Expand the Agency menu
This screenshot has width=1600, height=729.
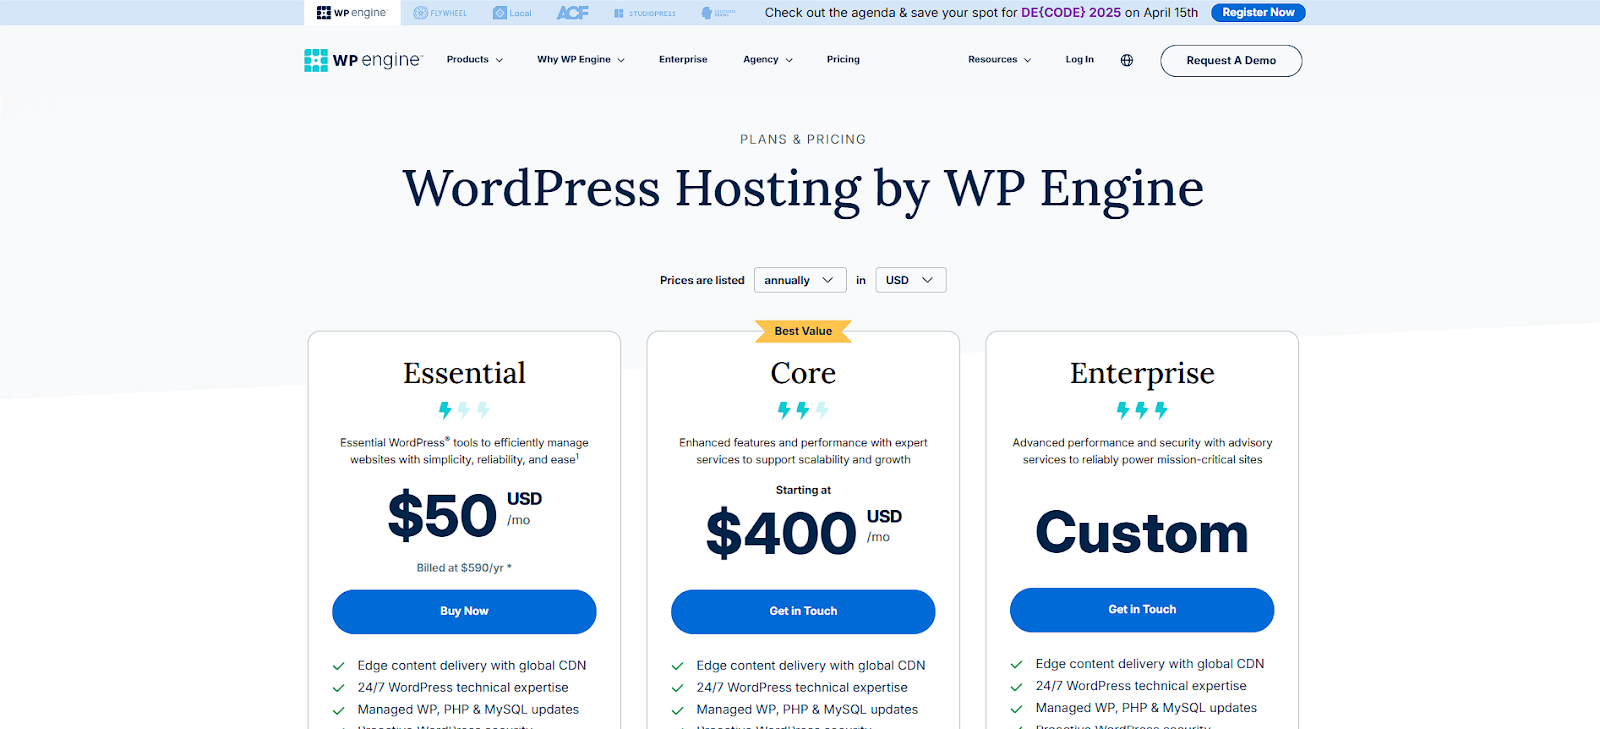pos(768,60)
